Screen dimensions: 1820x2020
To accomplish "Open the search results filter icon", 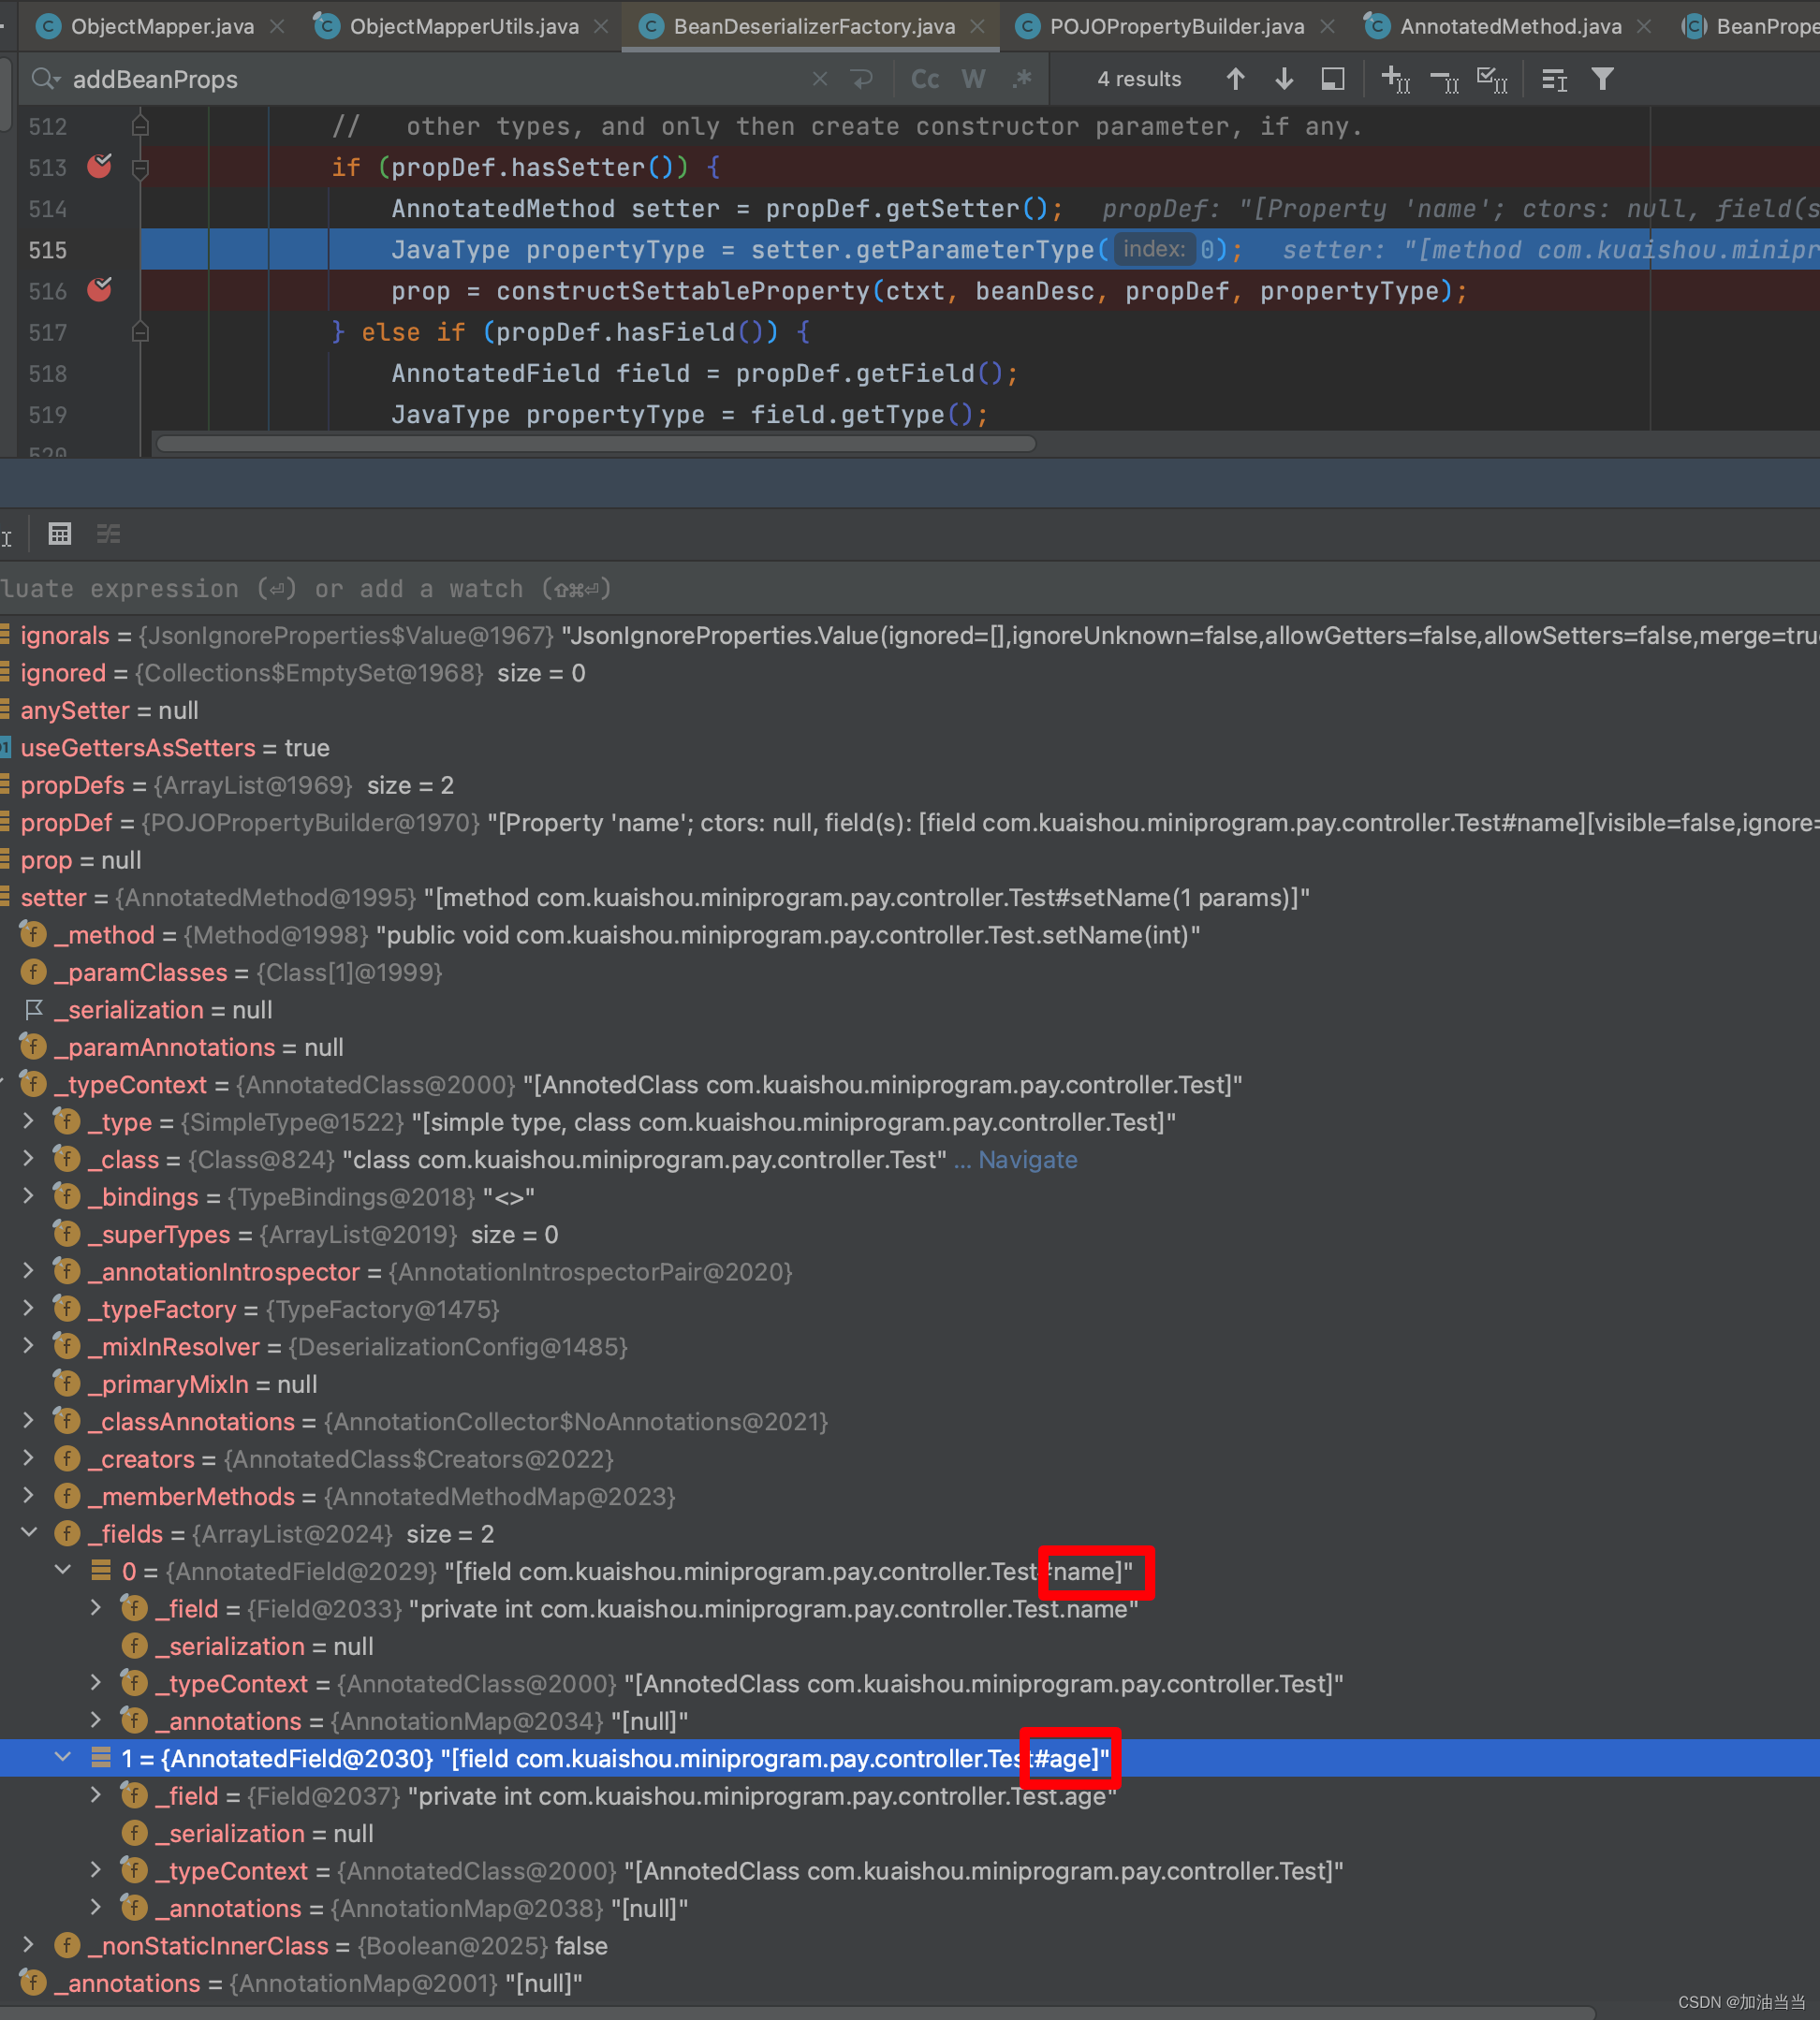I will [x=1602, y=79].
